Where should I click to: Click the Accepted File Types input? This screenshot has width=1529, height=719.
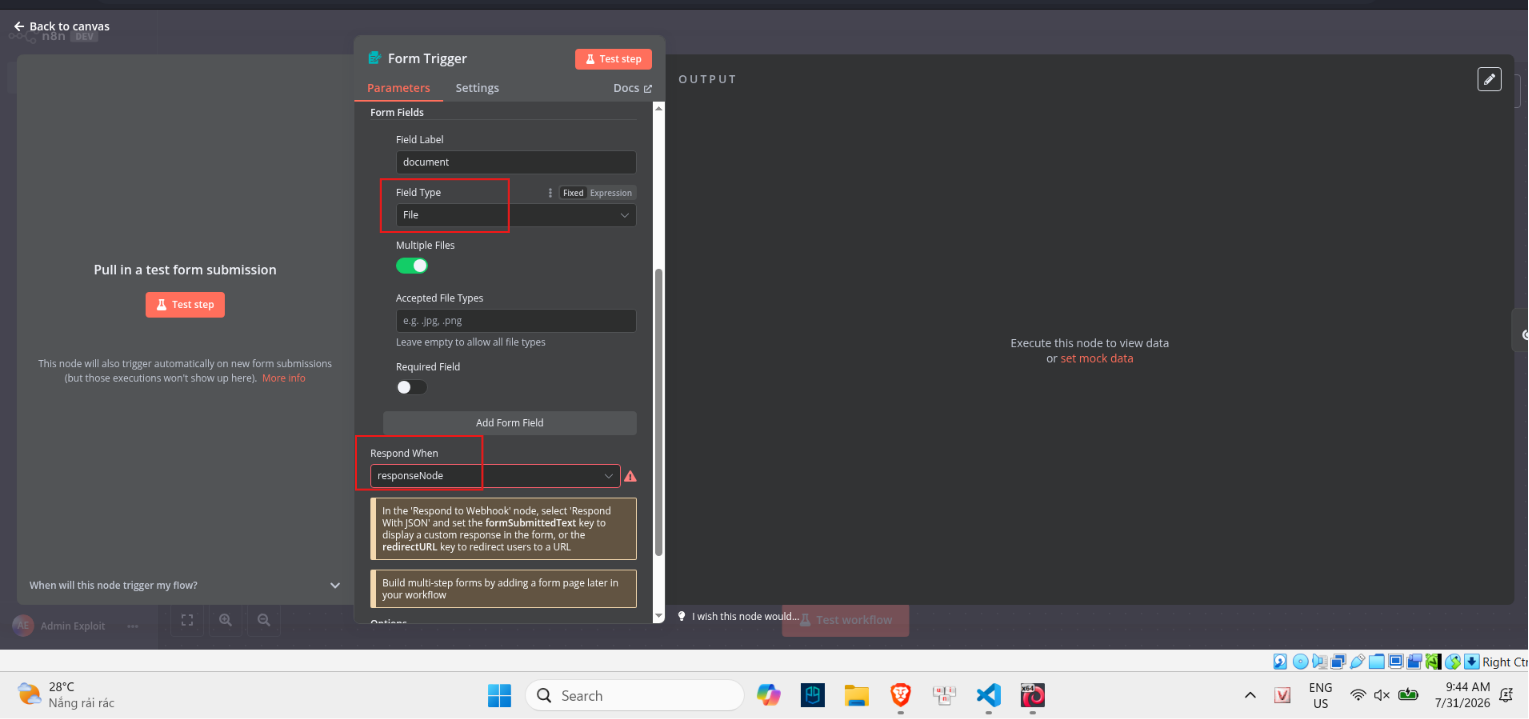(516, 321)
